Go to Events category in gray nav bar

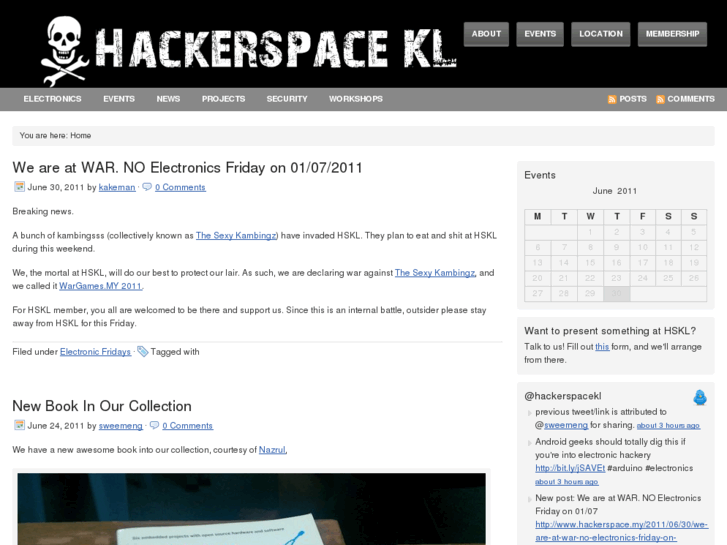tap(119, 99)
